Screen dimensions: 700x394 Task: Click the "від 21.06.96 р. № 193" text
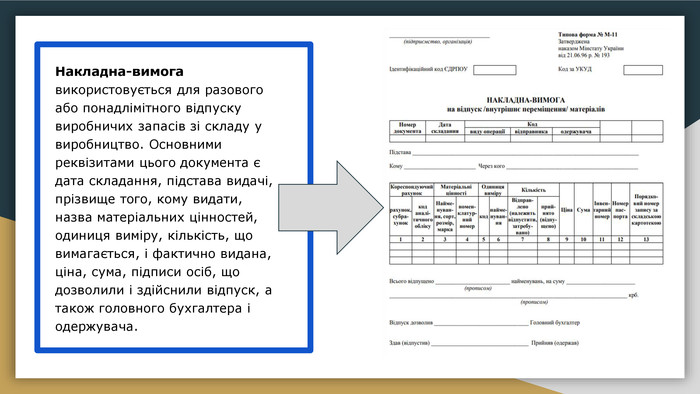(583, 55)
